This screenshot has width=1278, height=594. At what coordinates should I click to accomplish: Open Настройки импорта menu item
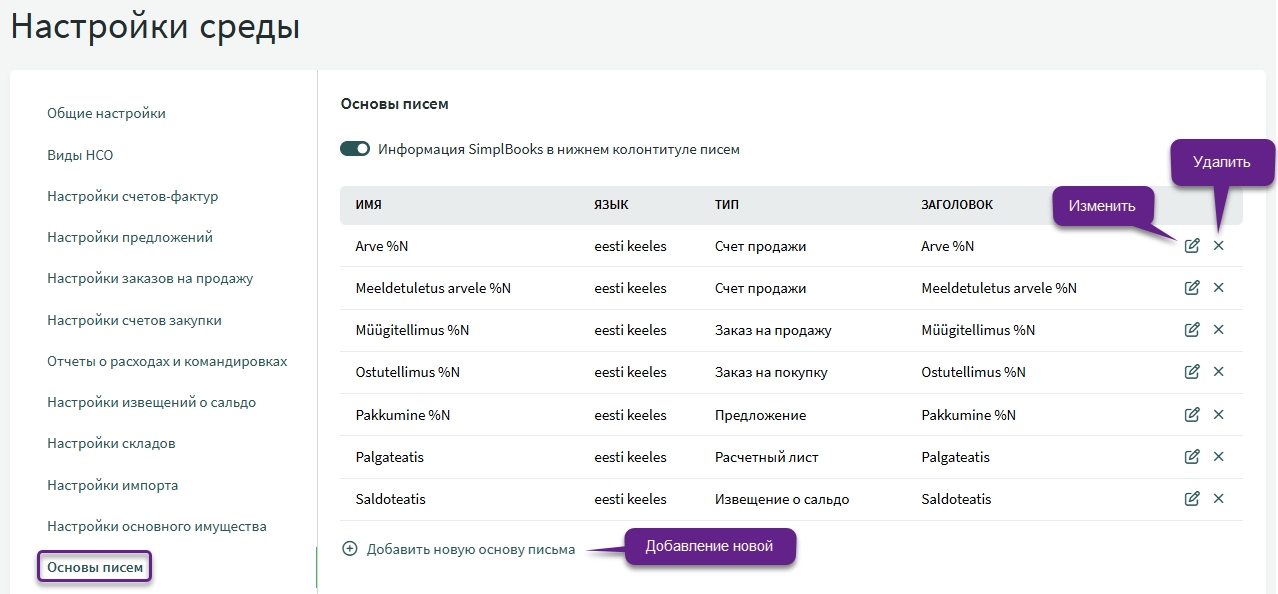click(112, 486)
